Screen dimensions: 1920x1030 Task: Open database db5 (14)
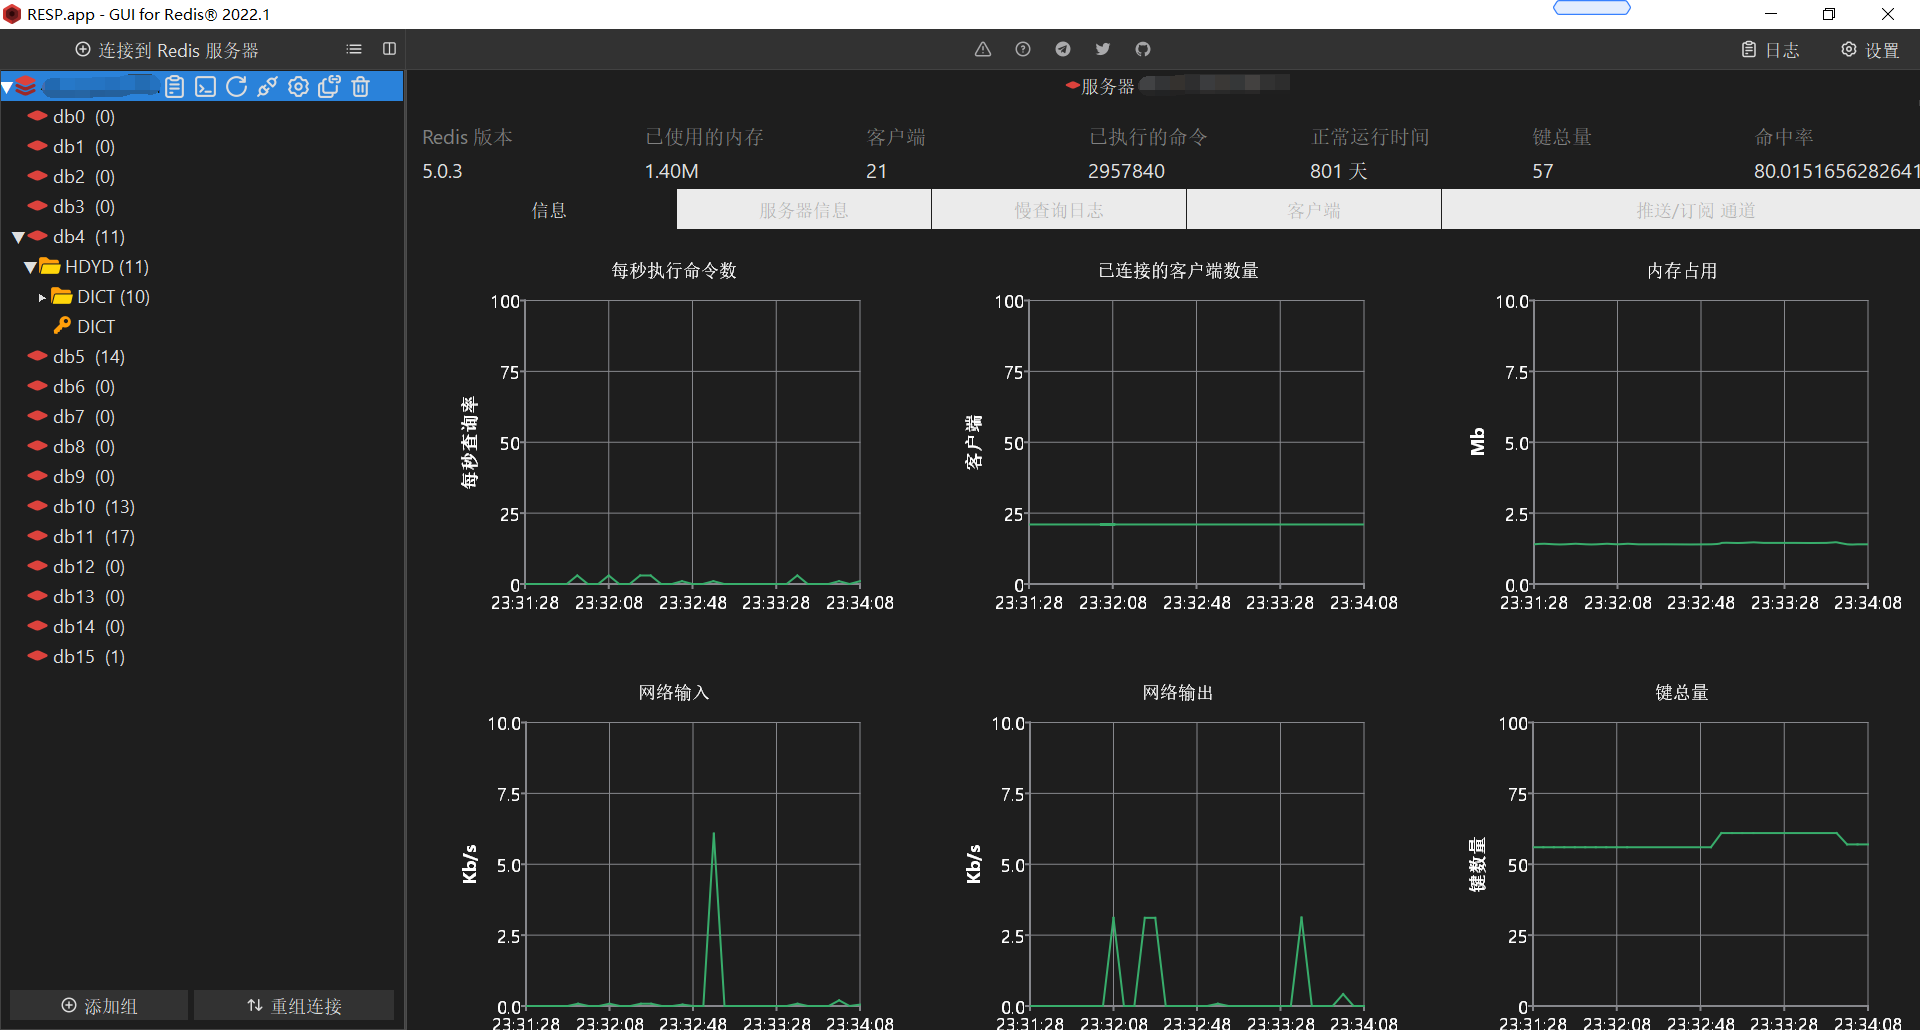point(89,356)
